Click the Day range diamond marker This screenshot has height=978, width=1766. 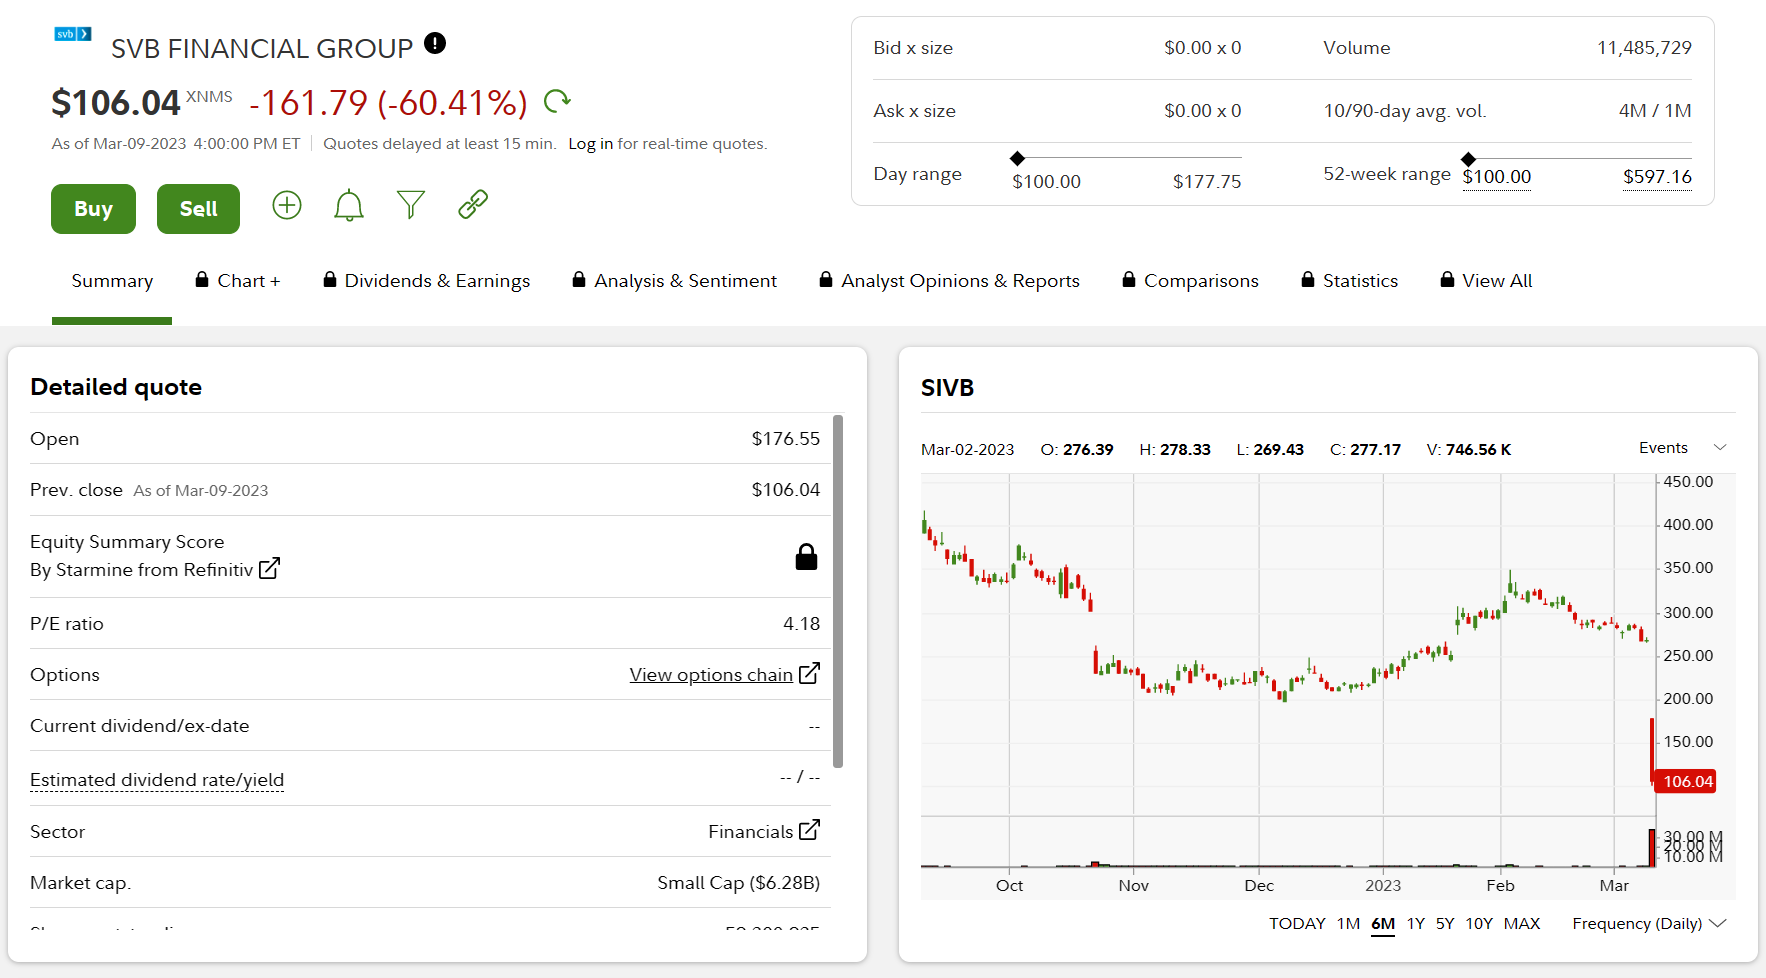click(x=1017, y=158)
